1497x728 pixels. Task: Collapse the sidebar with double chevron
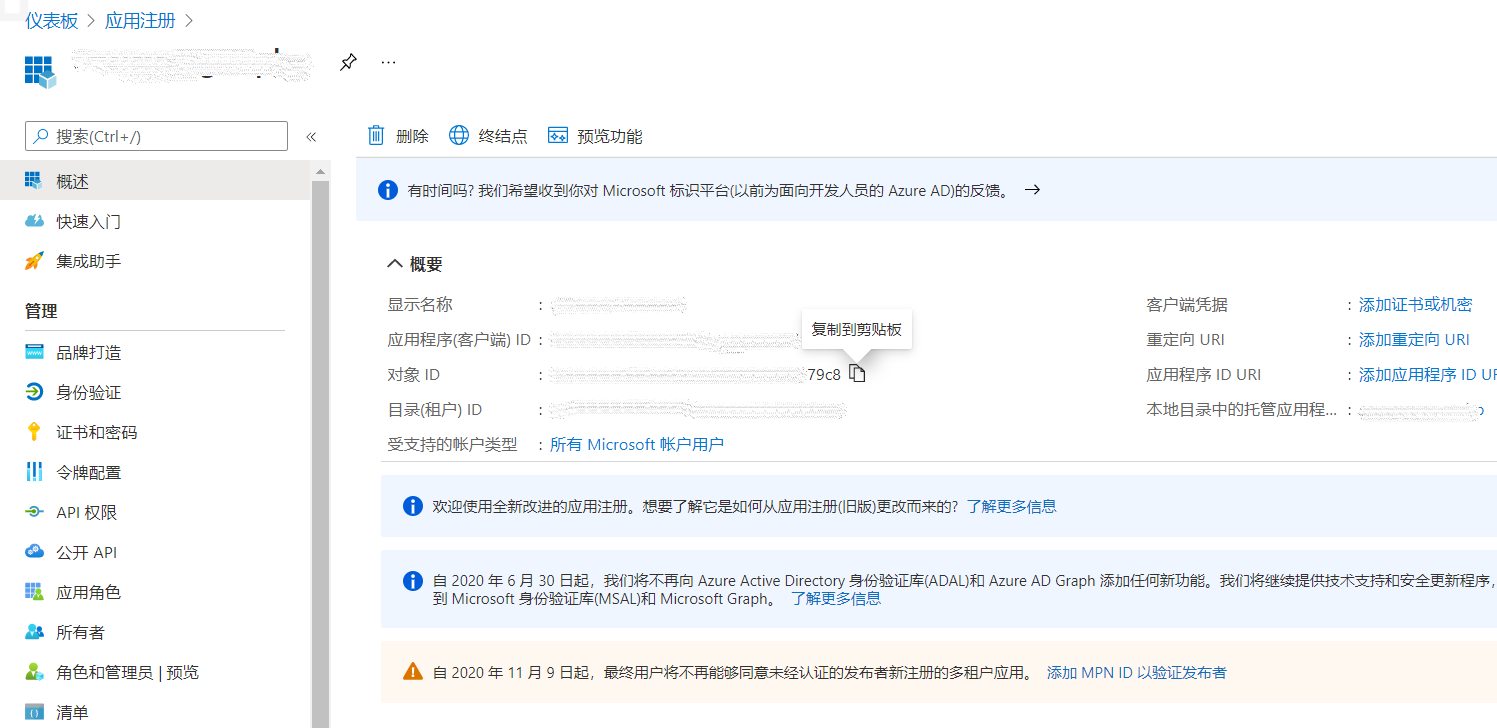pos(311,137)
